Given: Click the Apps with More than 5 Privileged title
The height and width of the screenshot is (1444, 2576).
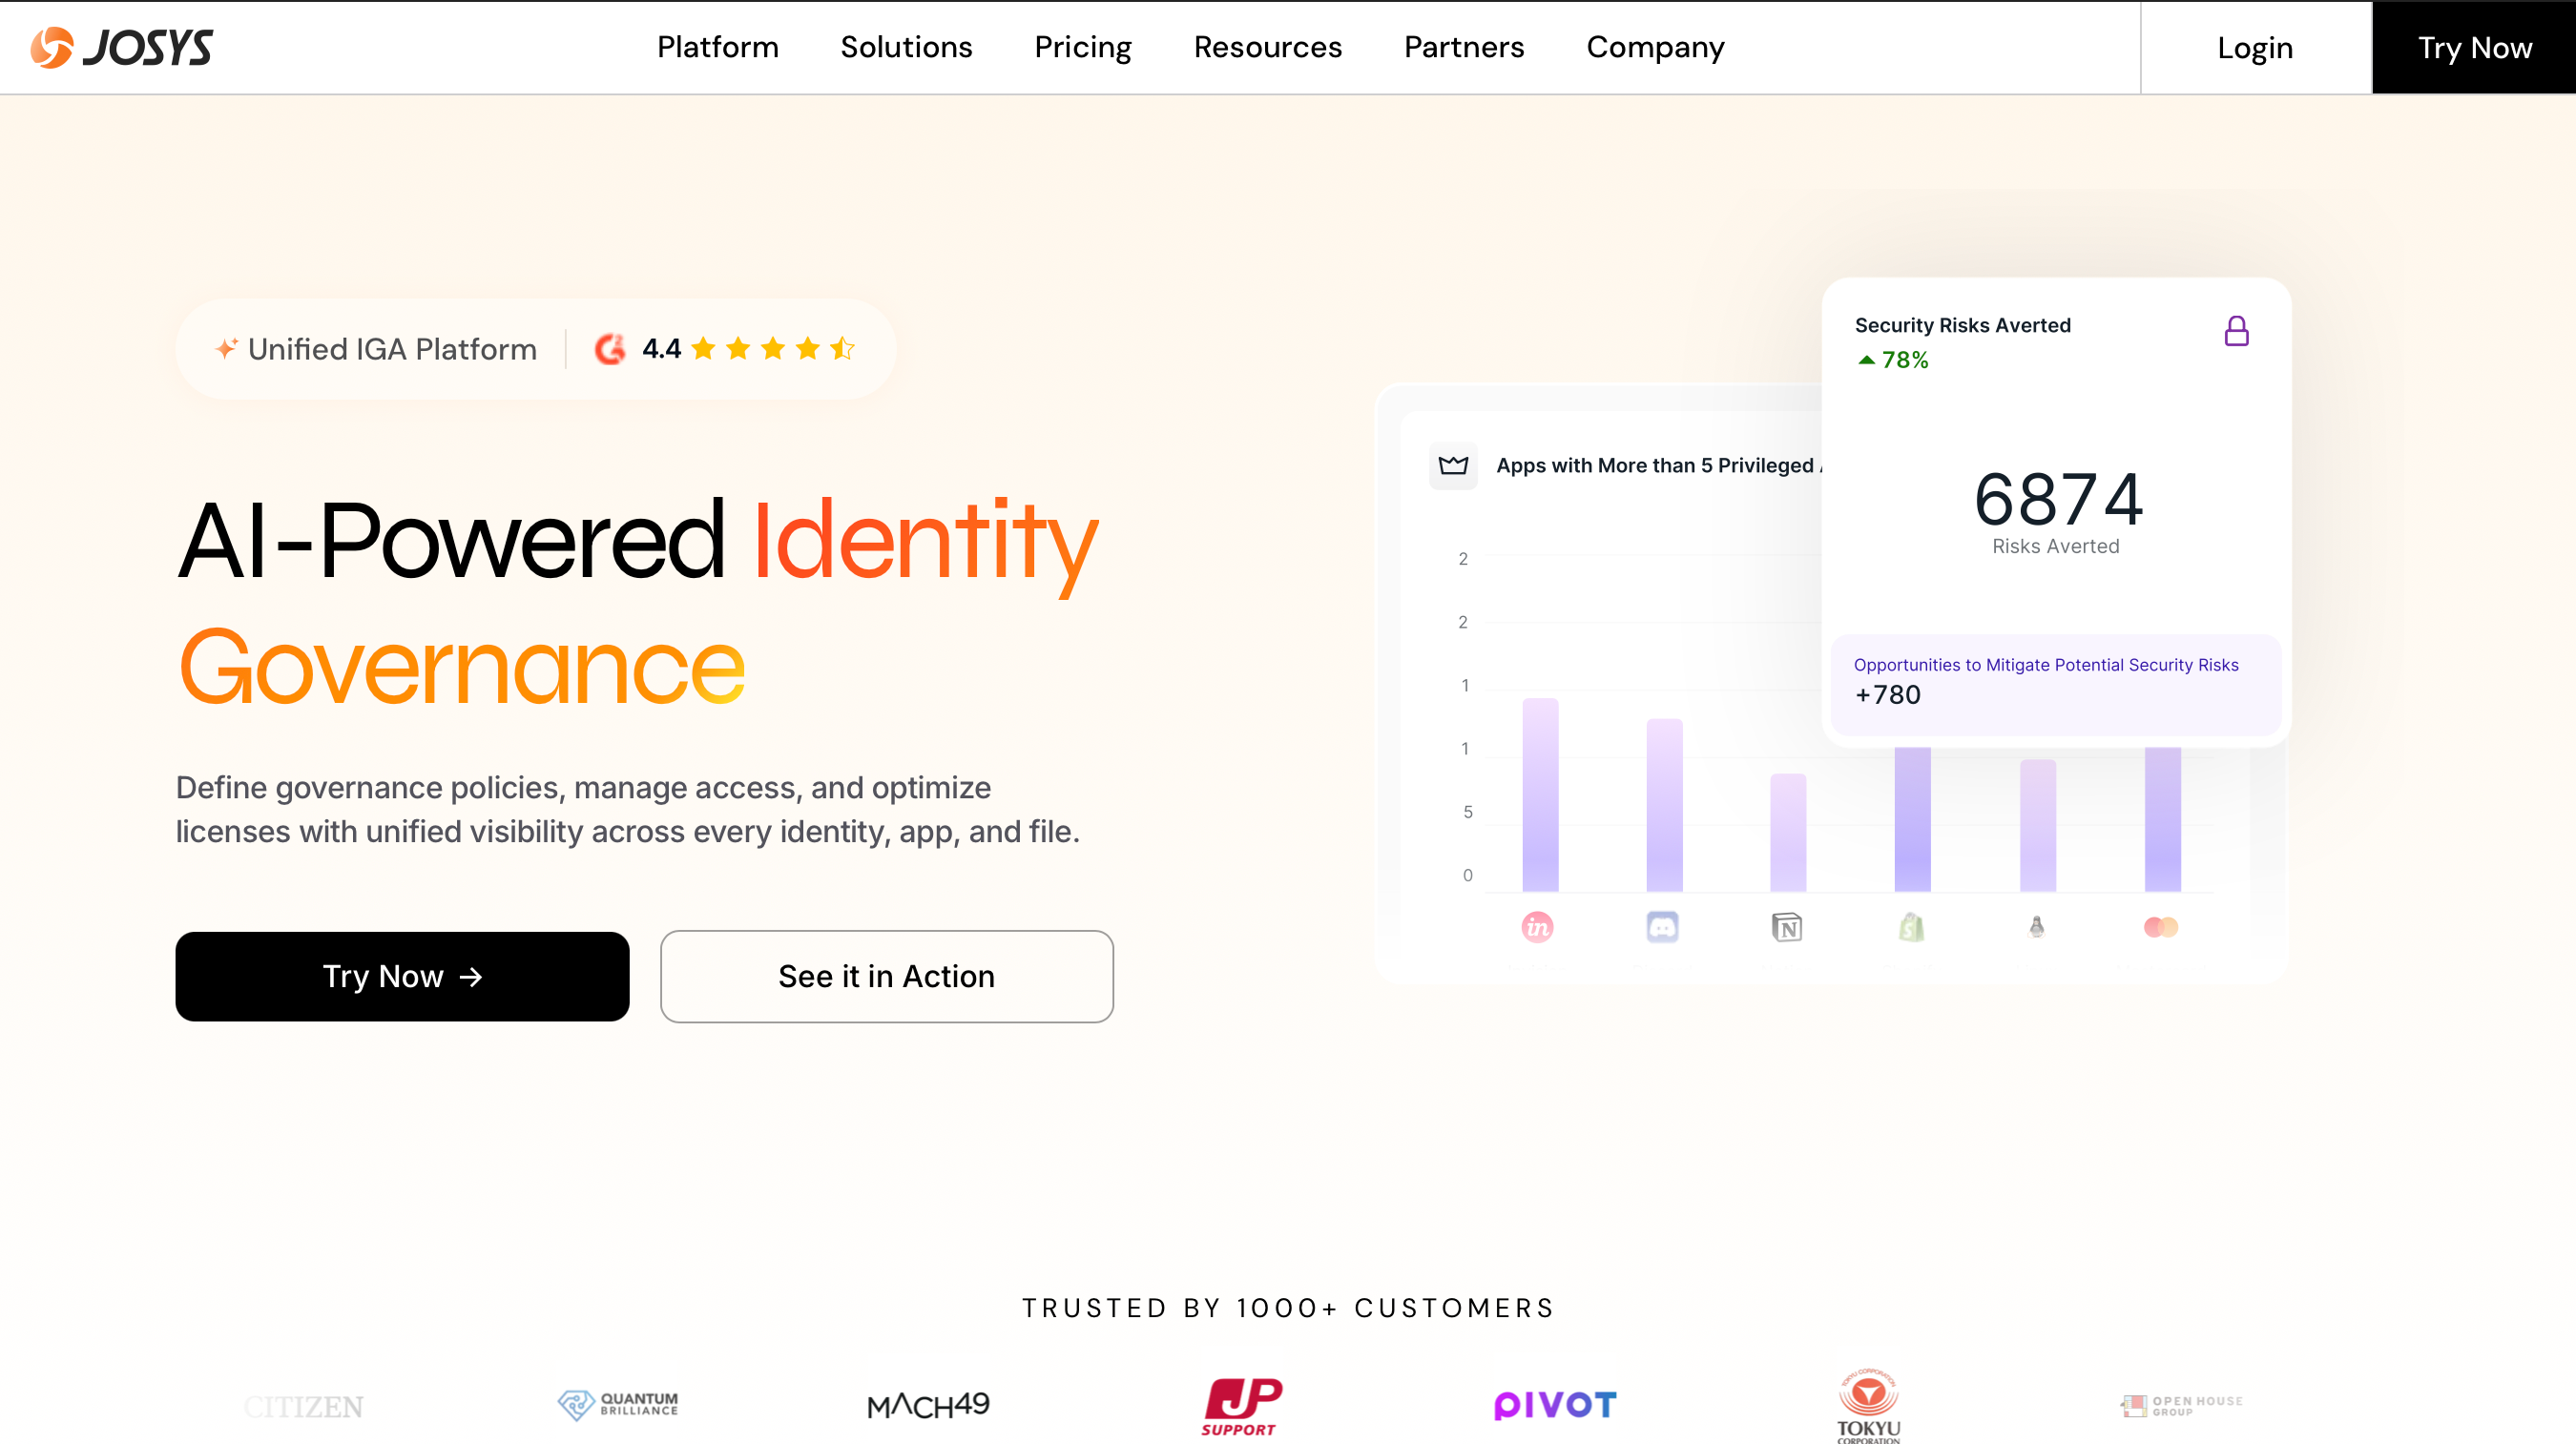Looking at the screenshot, I should point(1658,465).
